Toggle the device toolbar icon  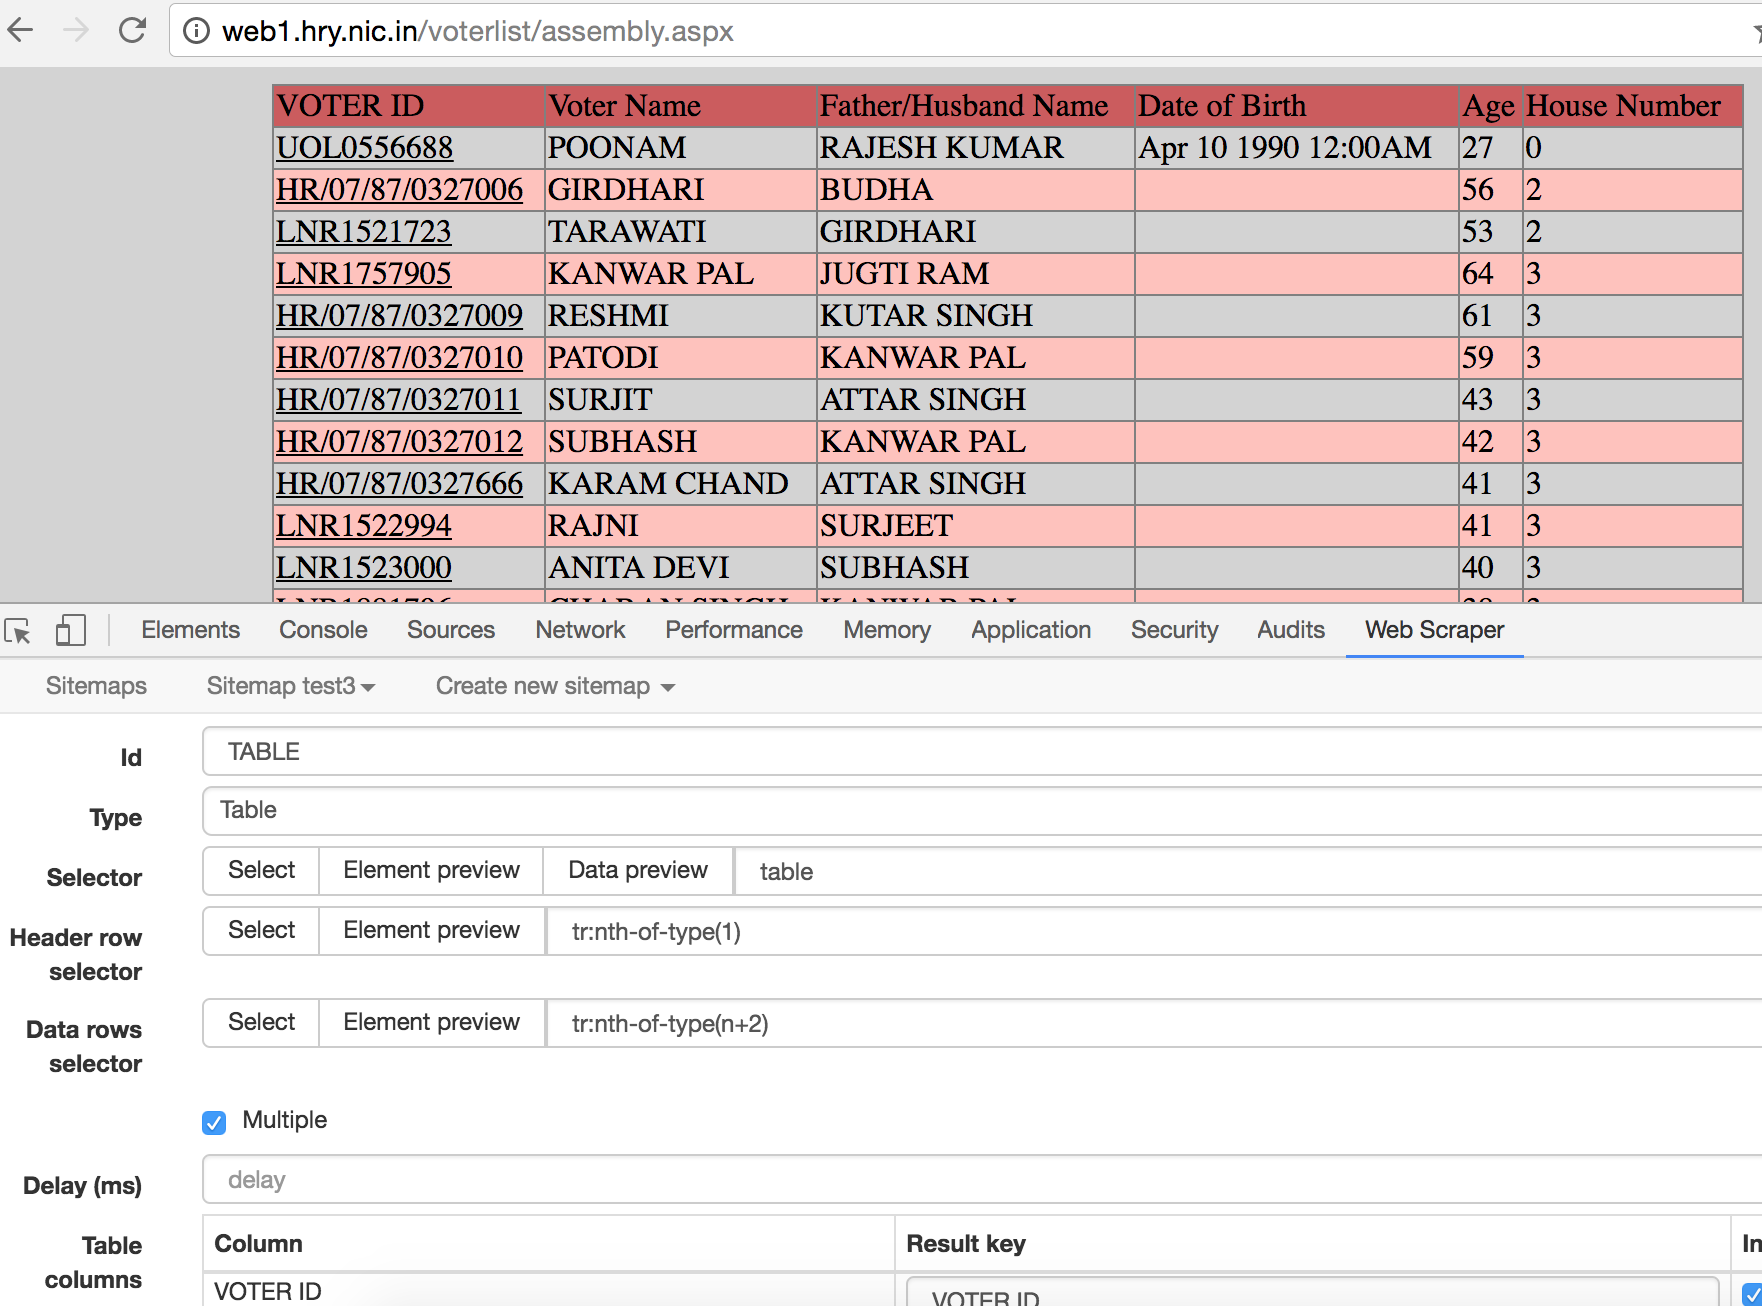point(70,631)
